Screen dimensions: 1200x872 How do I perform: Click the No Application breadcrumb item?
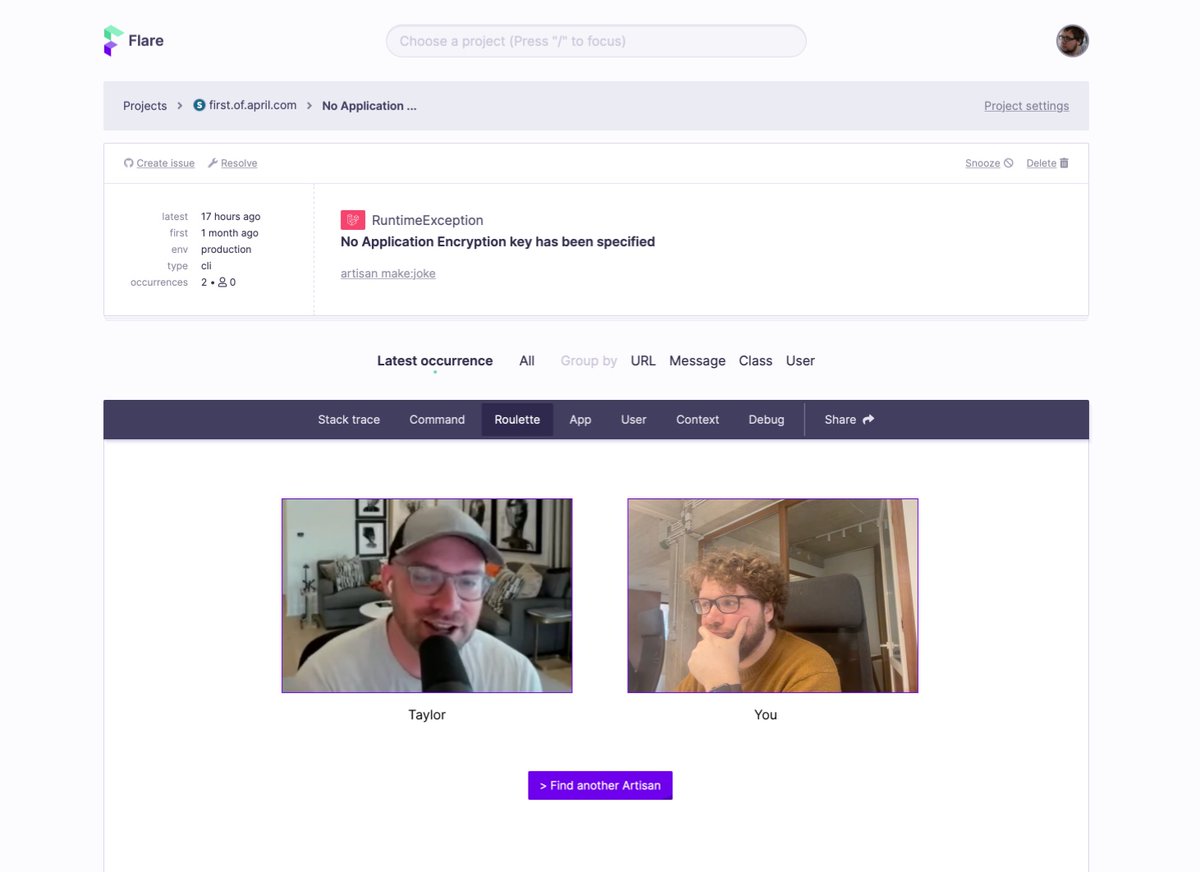(369, 106)
